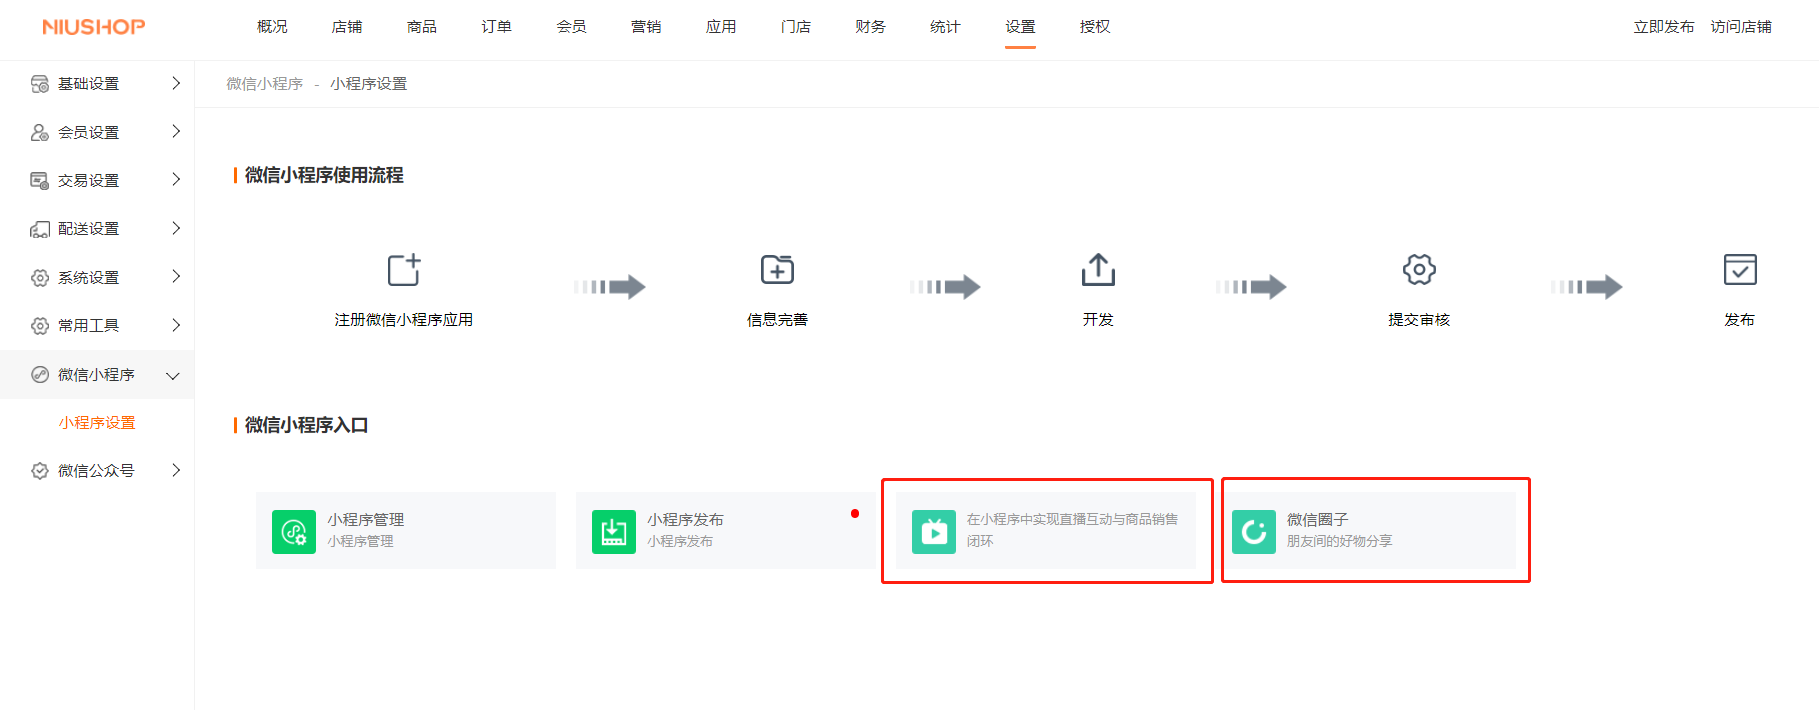Click the 系统设置 gear icon
The image size is (1819, 710).
40,277
